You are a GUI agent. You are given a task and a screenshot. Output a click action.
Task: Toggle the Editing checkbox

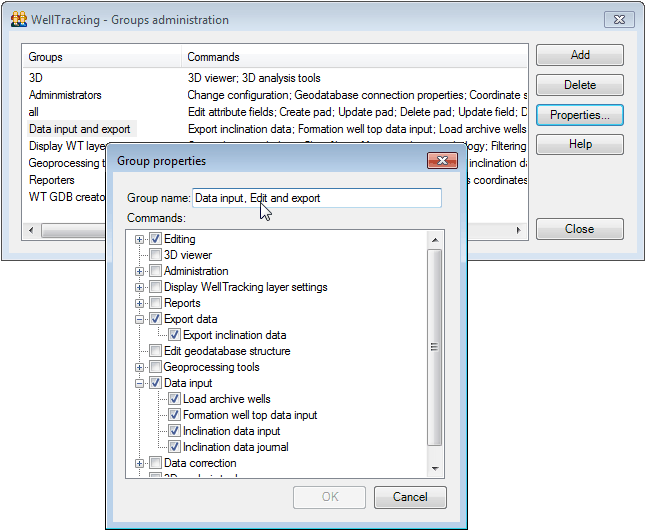pos(156,239)
